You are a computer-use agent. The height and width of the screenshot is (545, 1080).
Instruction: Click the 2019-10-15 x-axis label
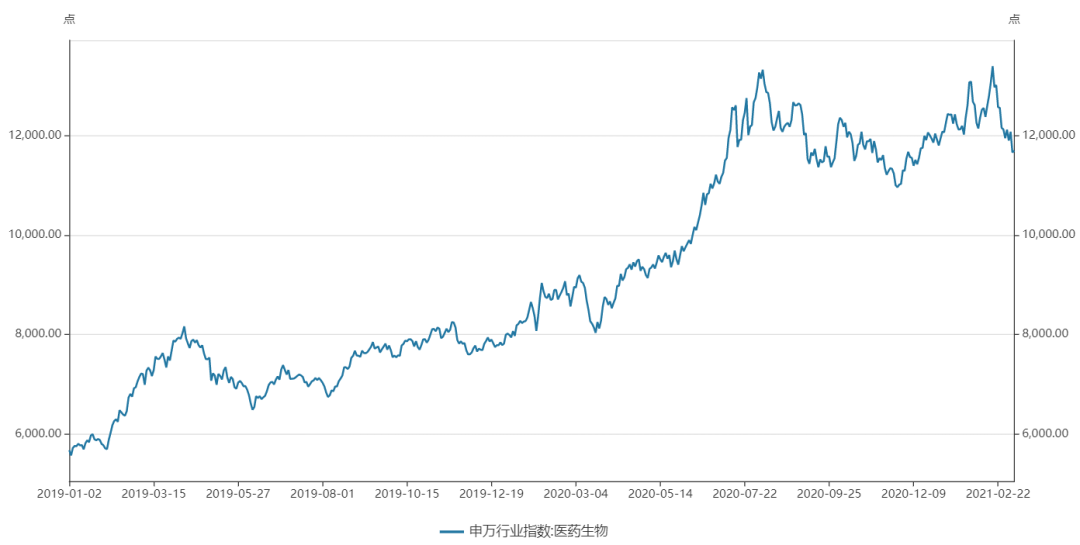406,494
